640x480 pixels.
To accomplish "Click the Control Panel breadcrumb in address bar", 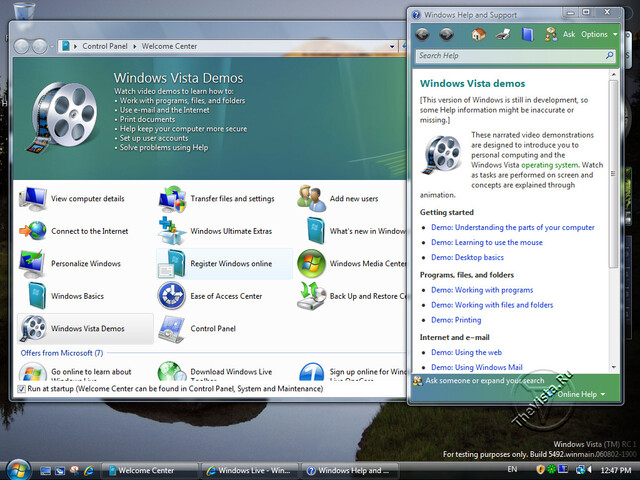I will [x=105, y=47].
